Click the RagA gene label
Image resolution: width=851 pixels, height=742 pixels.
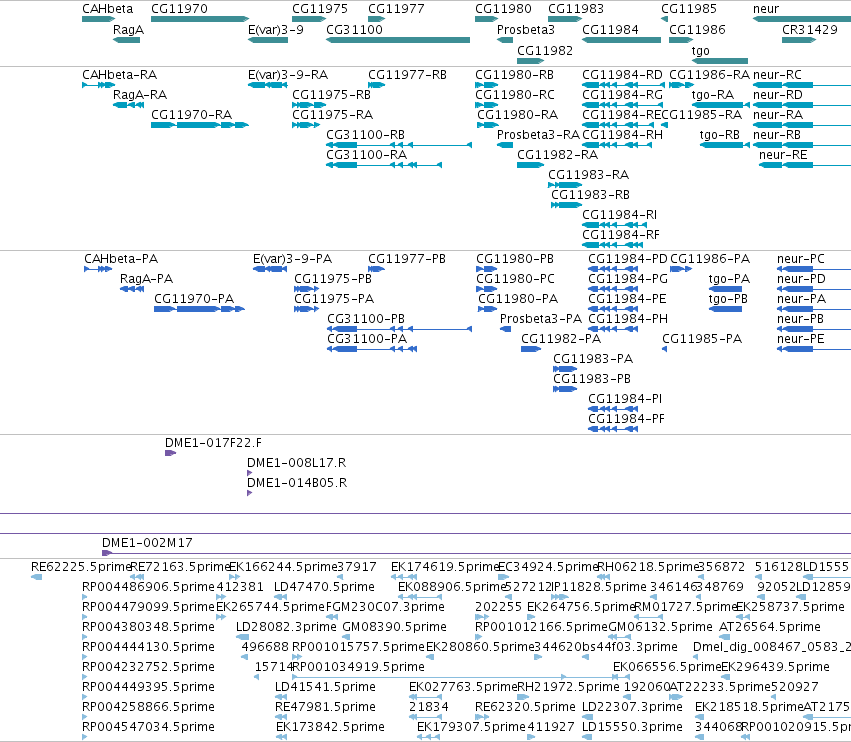(128, 30)
